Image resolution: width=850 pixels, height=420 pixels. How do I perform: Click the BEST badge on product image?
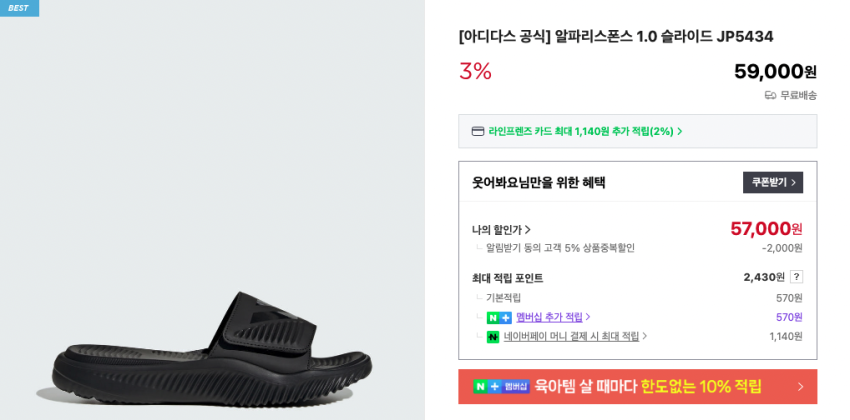(x=19, y=8)
